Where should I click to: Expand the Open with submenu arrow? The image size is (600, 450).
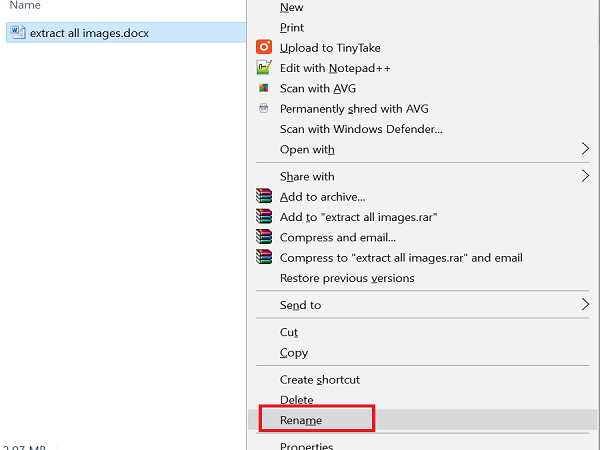click(585, 149)
